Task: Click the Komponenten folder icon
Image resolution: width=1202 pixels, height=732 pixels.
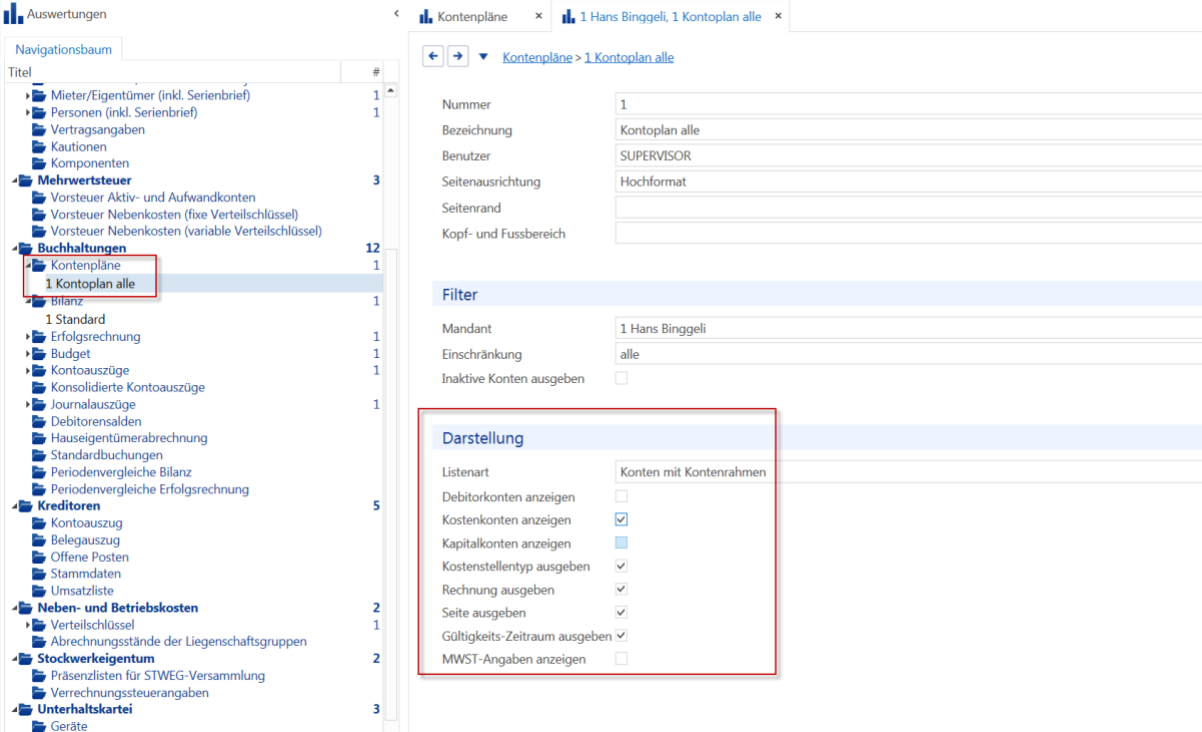Action: pos(40,164)
